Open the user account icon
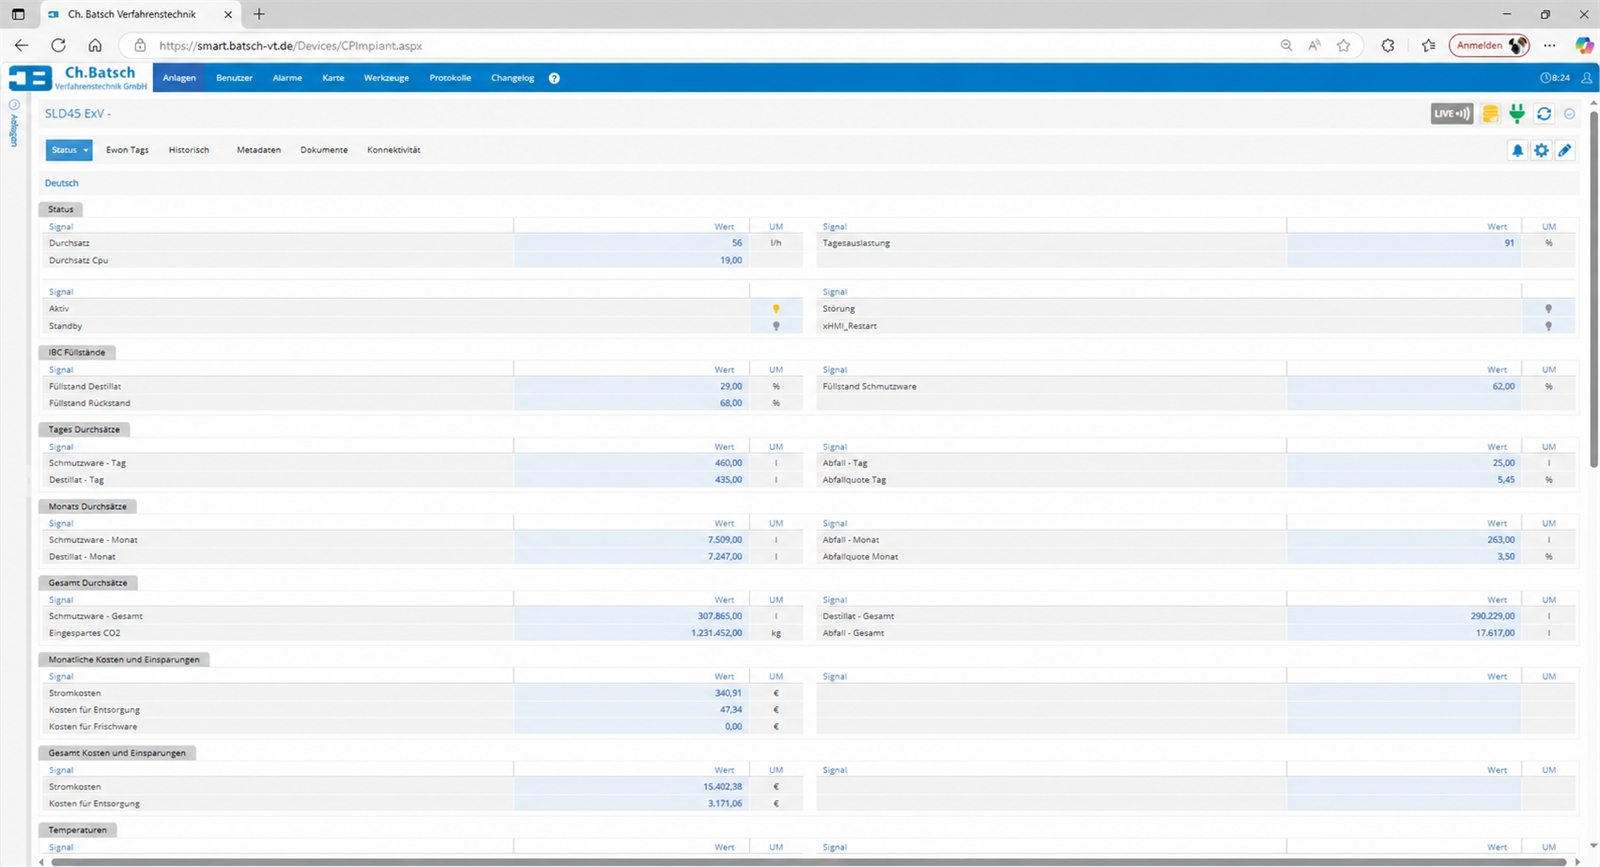The image size is (1600, 867). [1586, 77]
